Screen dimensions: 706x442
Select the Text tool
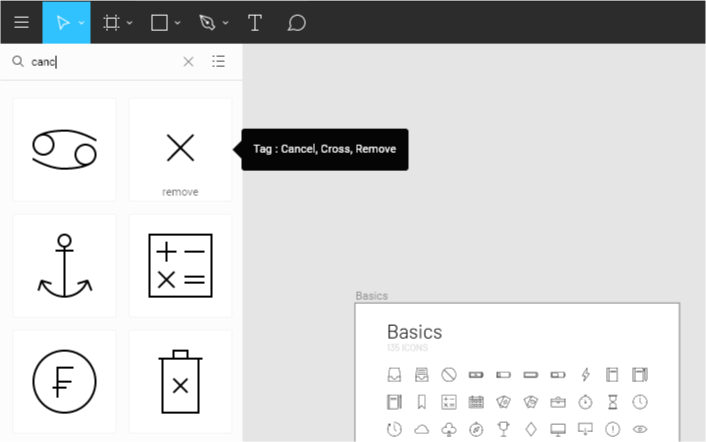(x=255, y=23)
